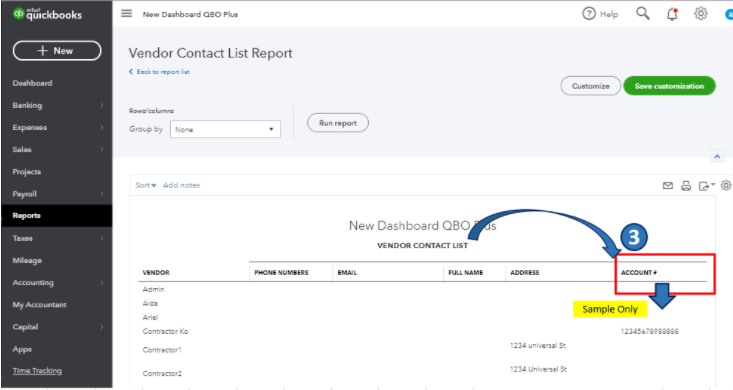This screenshot has width=733, height=390.
Task: Click the VENDOR CONTACT LIST title
Action: 422,246
